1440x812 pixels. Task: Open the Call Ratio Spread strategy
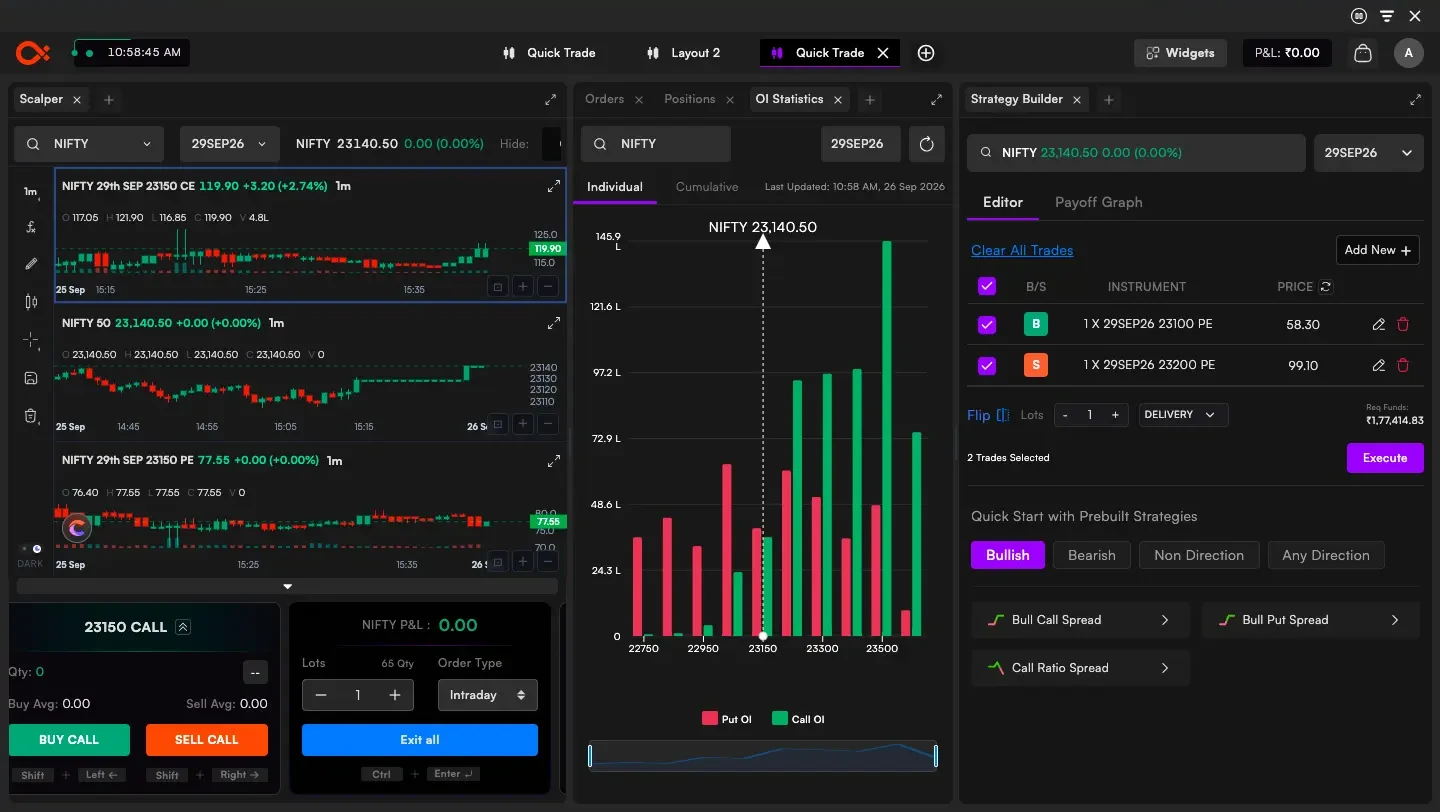[1080, 668]
